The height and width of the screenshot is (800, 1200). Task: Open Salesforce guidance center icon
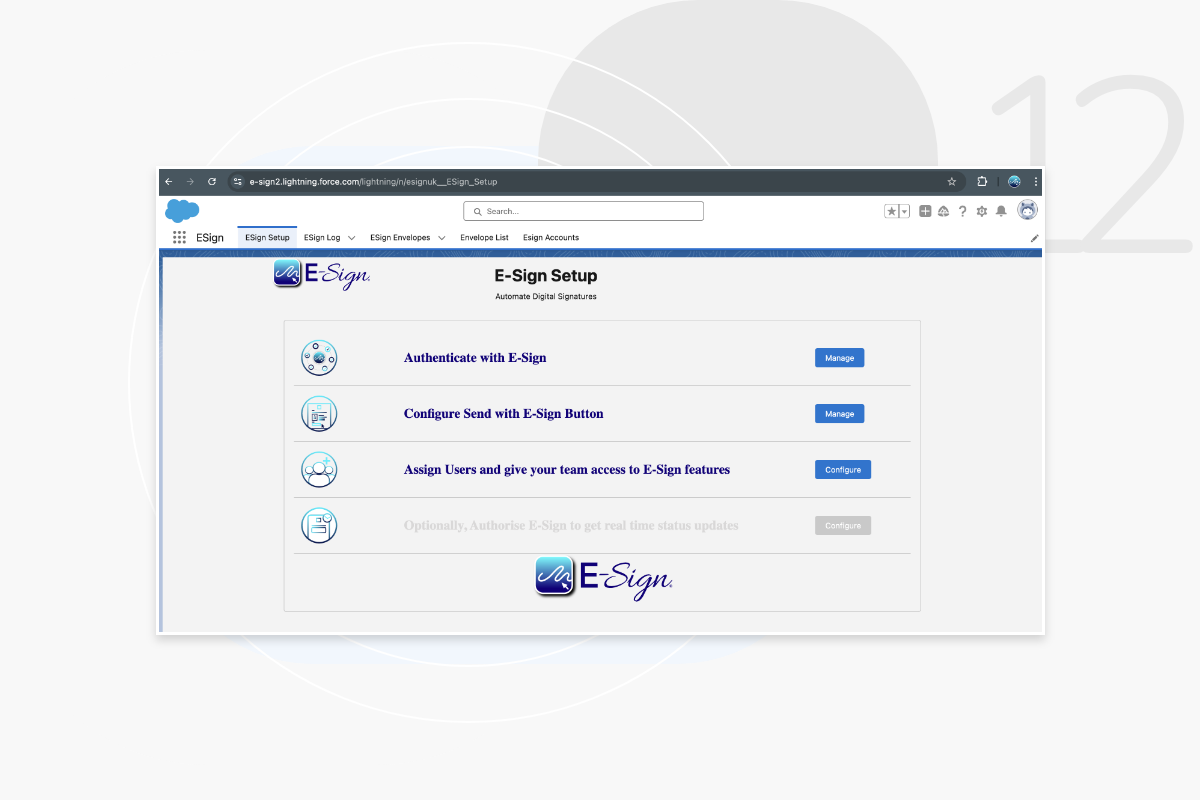tap(943, 211)
